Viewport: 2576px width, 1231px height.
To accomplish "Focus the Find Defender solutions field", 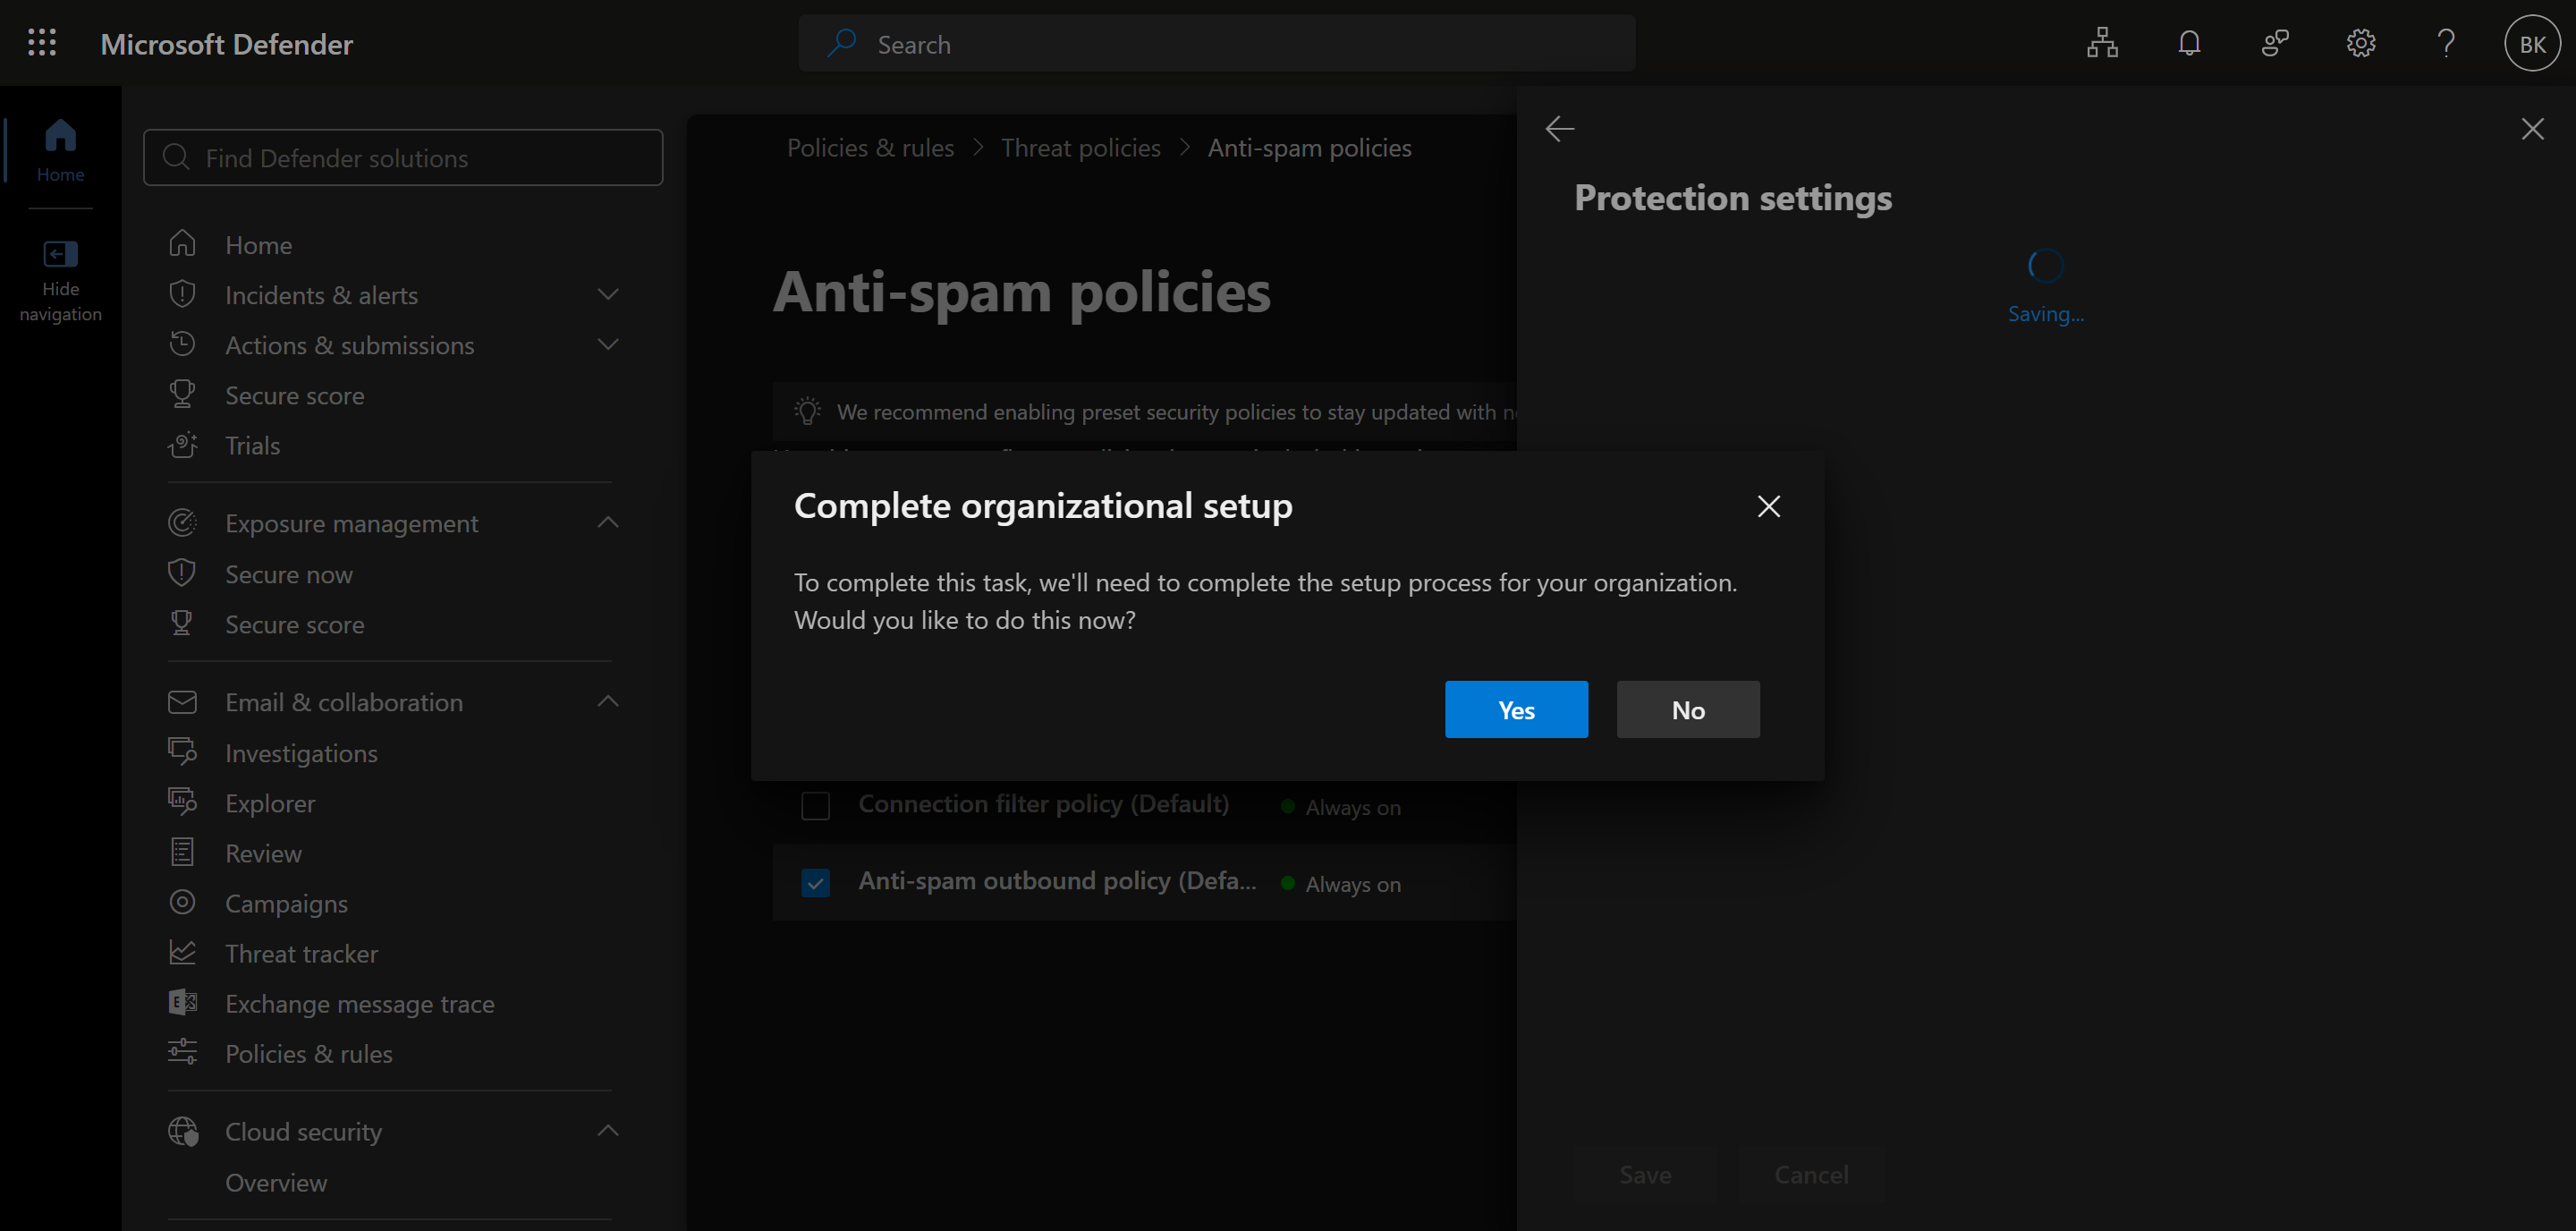I will pyautogui.click(x=402, y=157).
